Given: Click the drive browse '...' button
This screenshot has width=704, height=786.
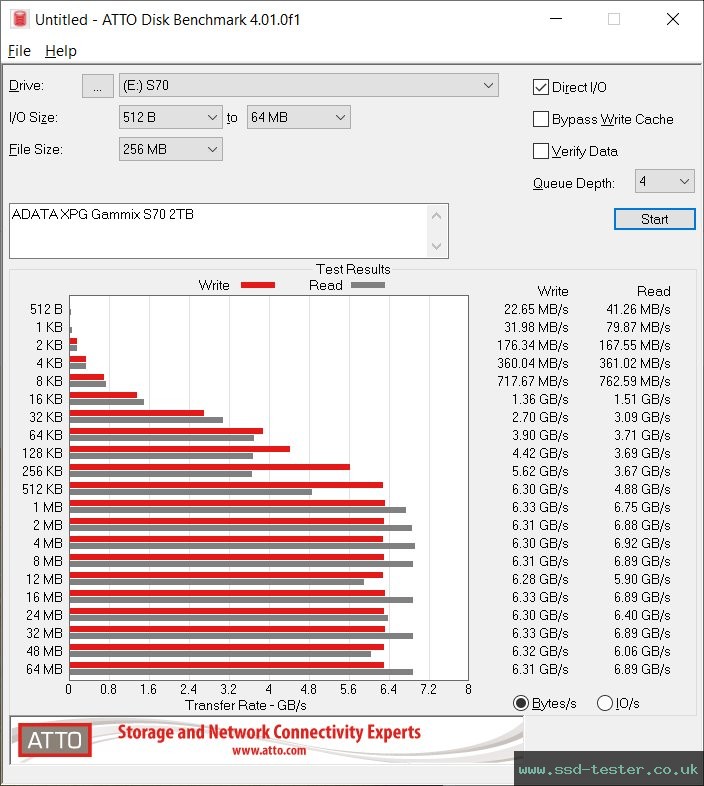Looking at the screenshot, I should pyautogui.click(x=97, y=86).
